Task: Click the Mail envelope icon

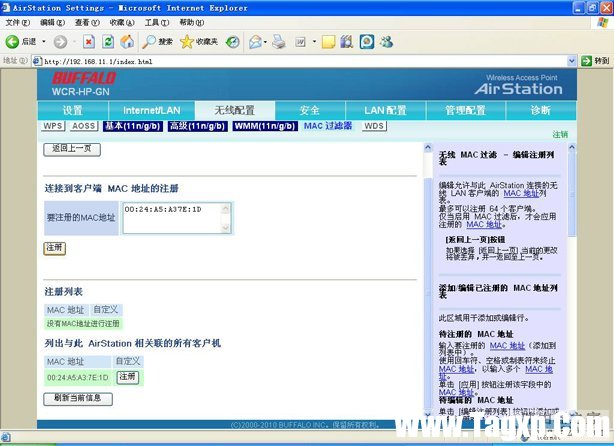Action: [x=255, y=42]
